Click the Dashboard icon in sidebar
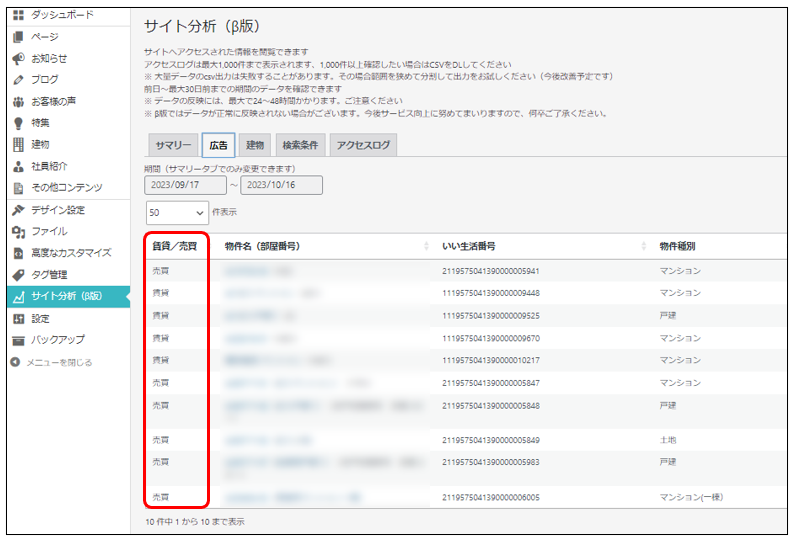 click(17, 15)
